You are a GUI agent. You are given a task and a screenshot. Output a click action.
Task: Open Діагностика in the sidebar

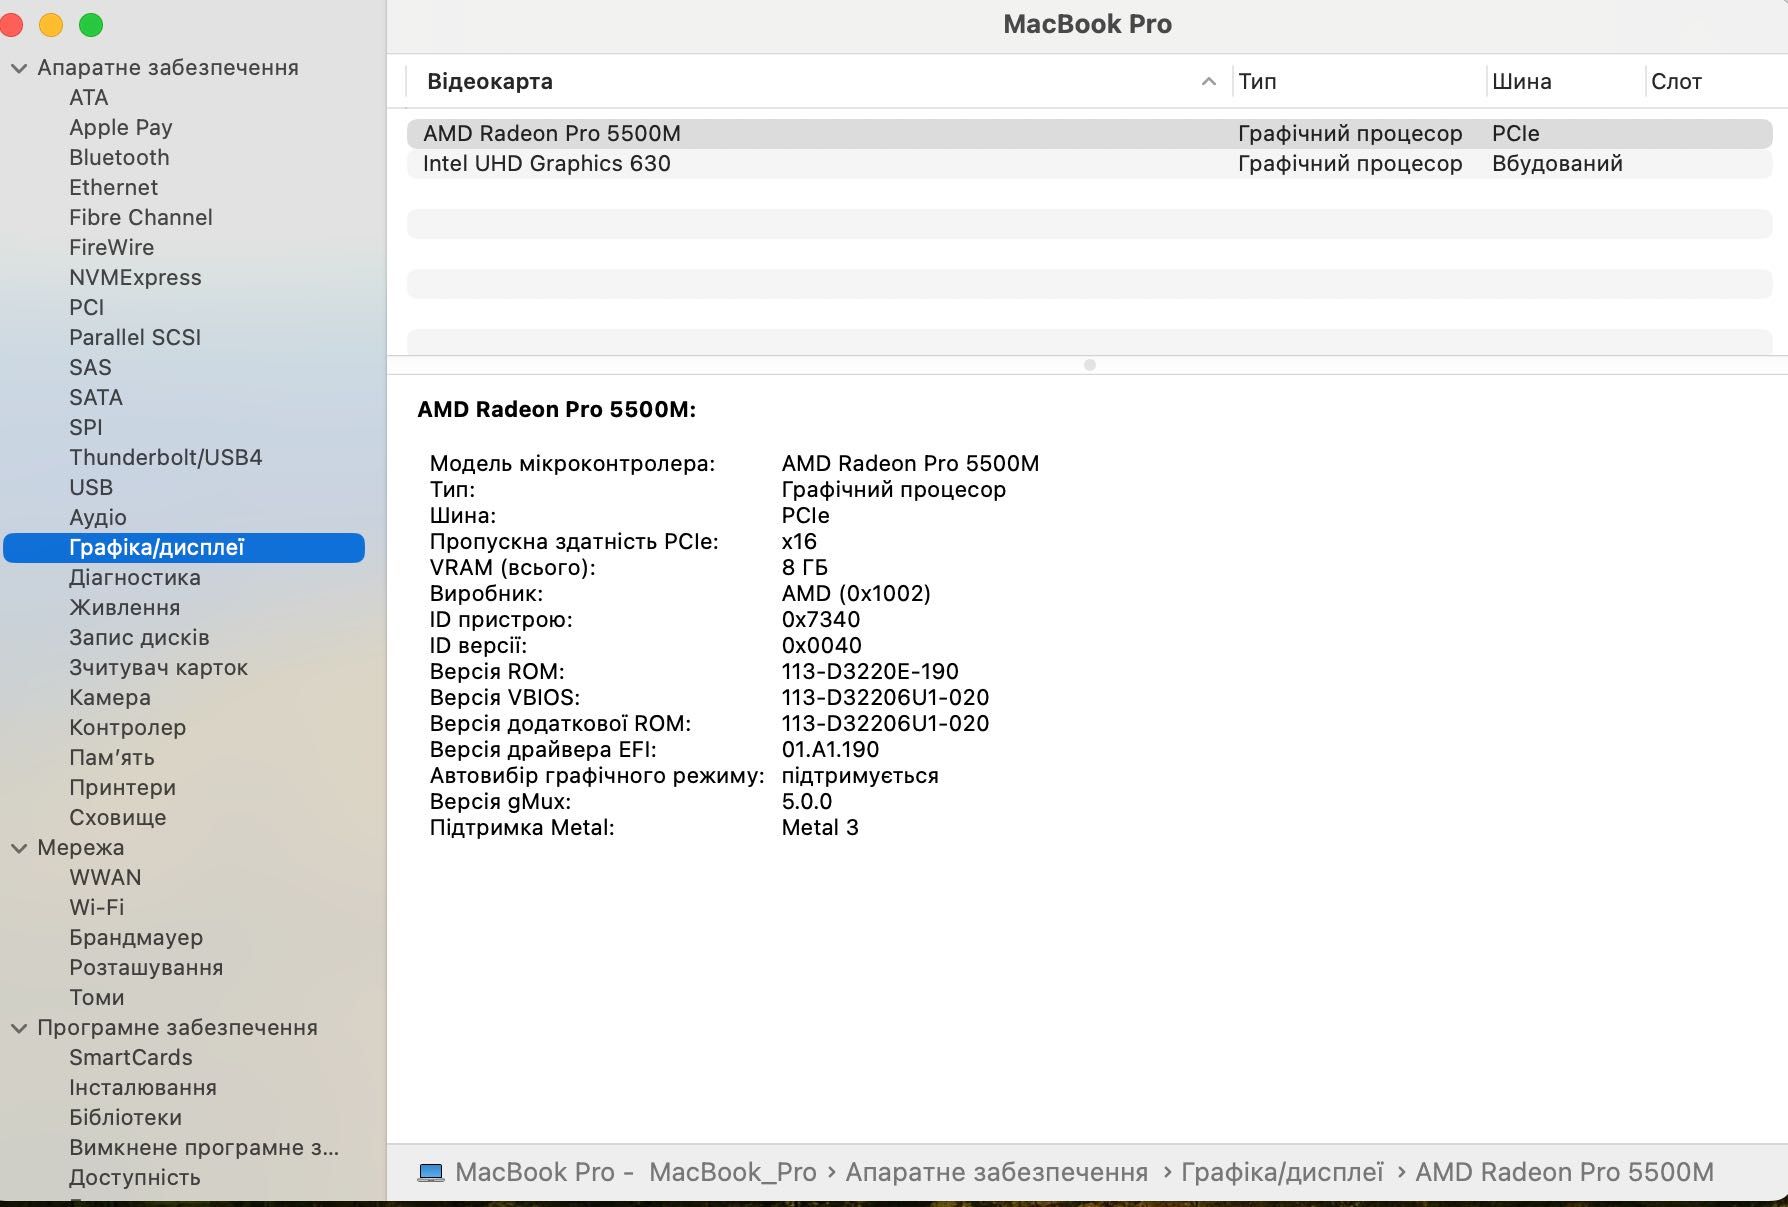[135, 578]
